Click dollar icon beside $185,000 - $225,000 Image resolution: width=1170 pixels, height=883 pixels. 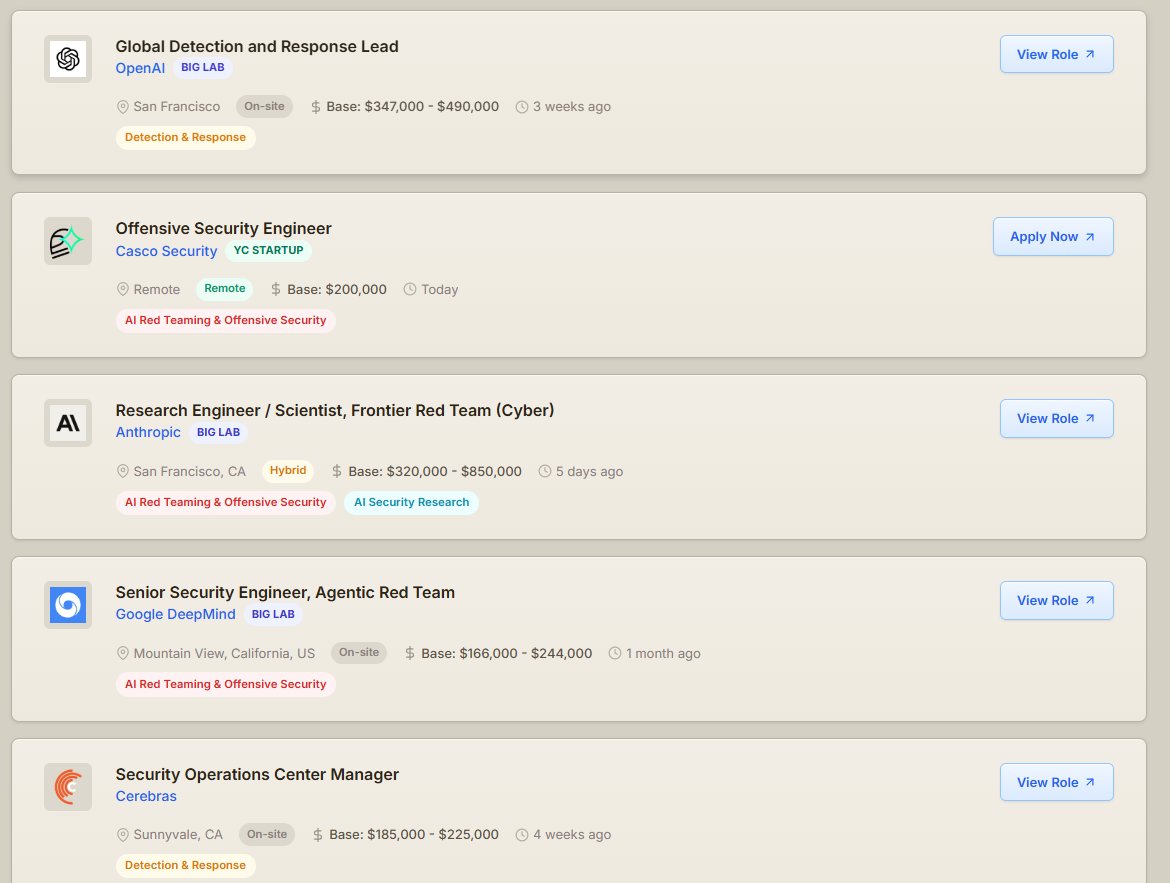318,835
